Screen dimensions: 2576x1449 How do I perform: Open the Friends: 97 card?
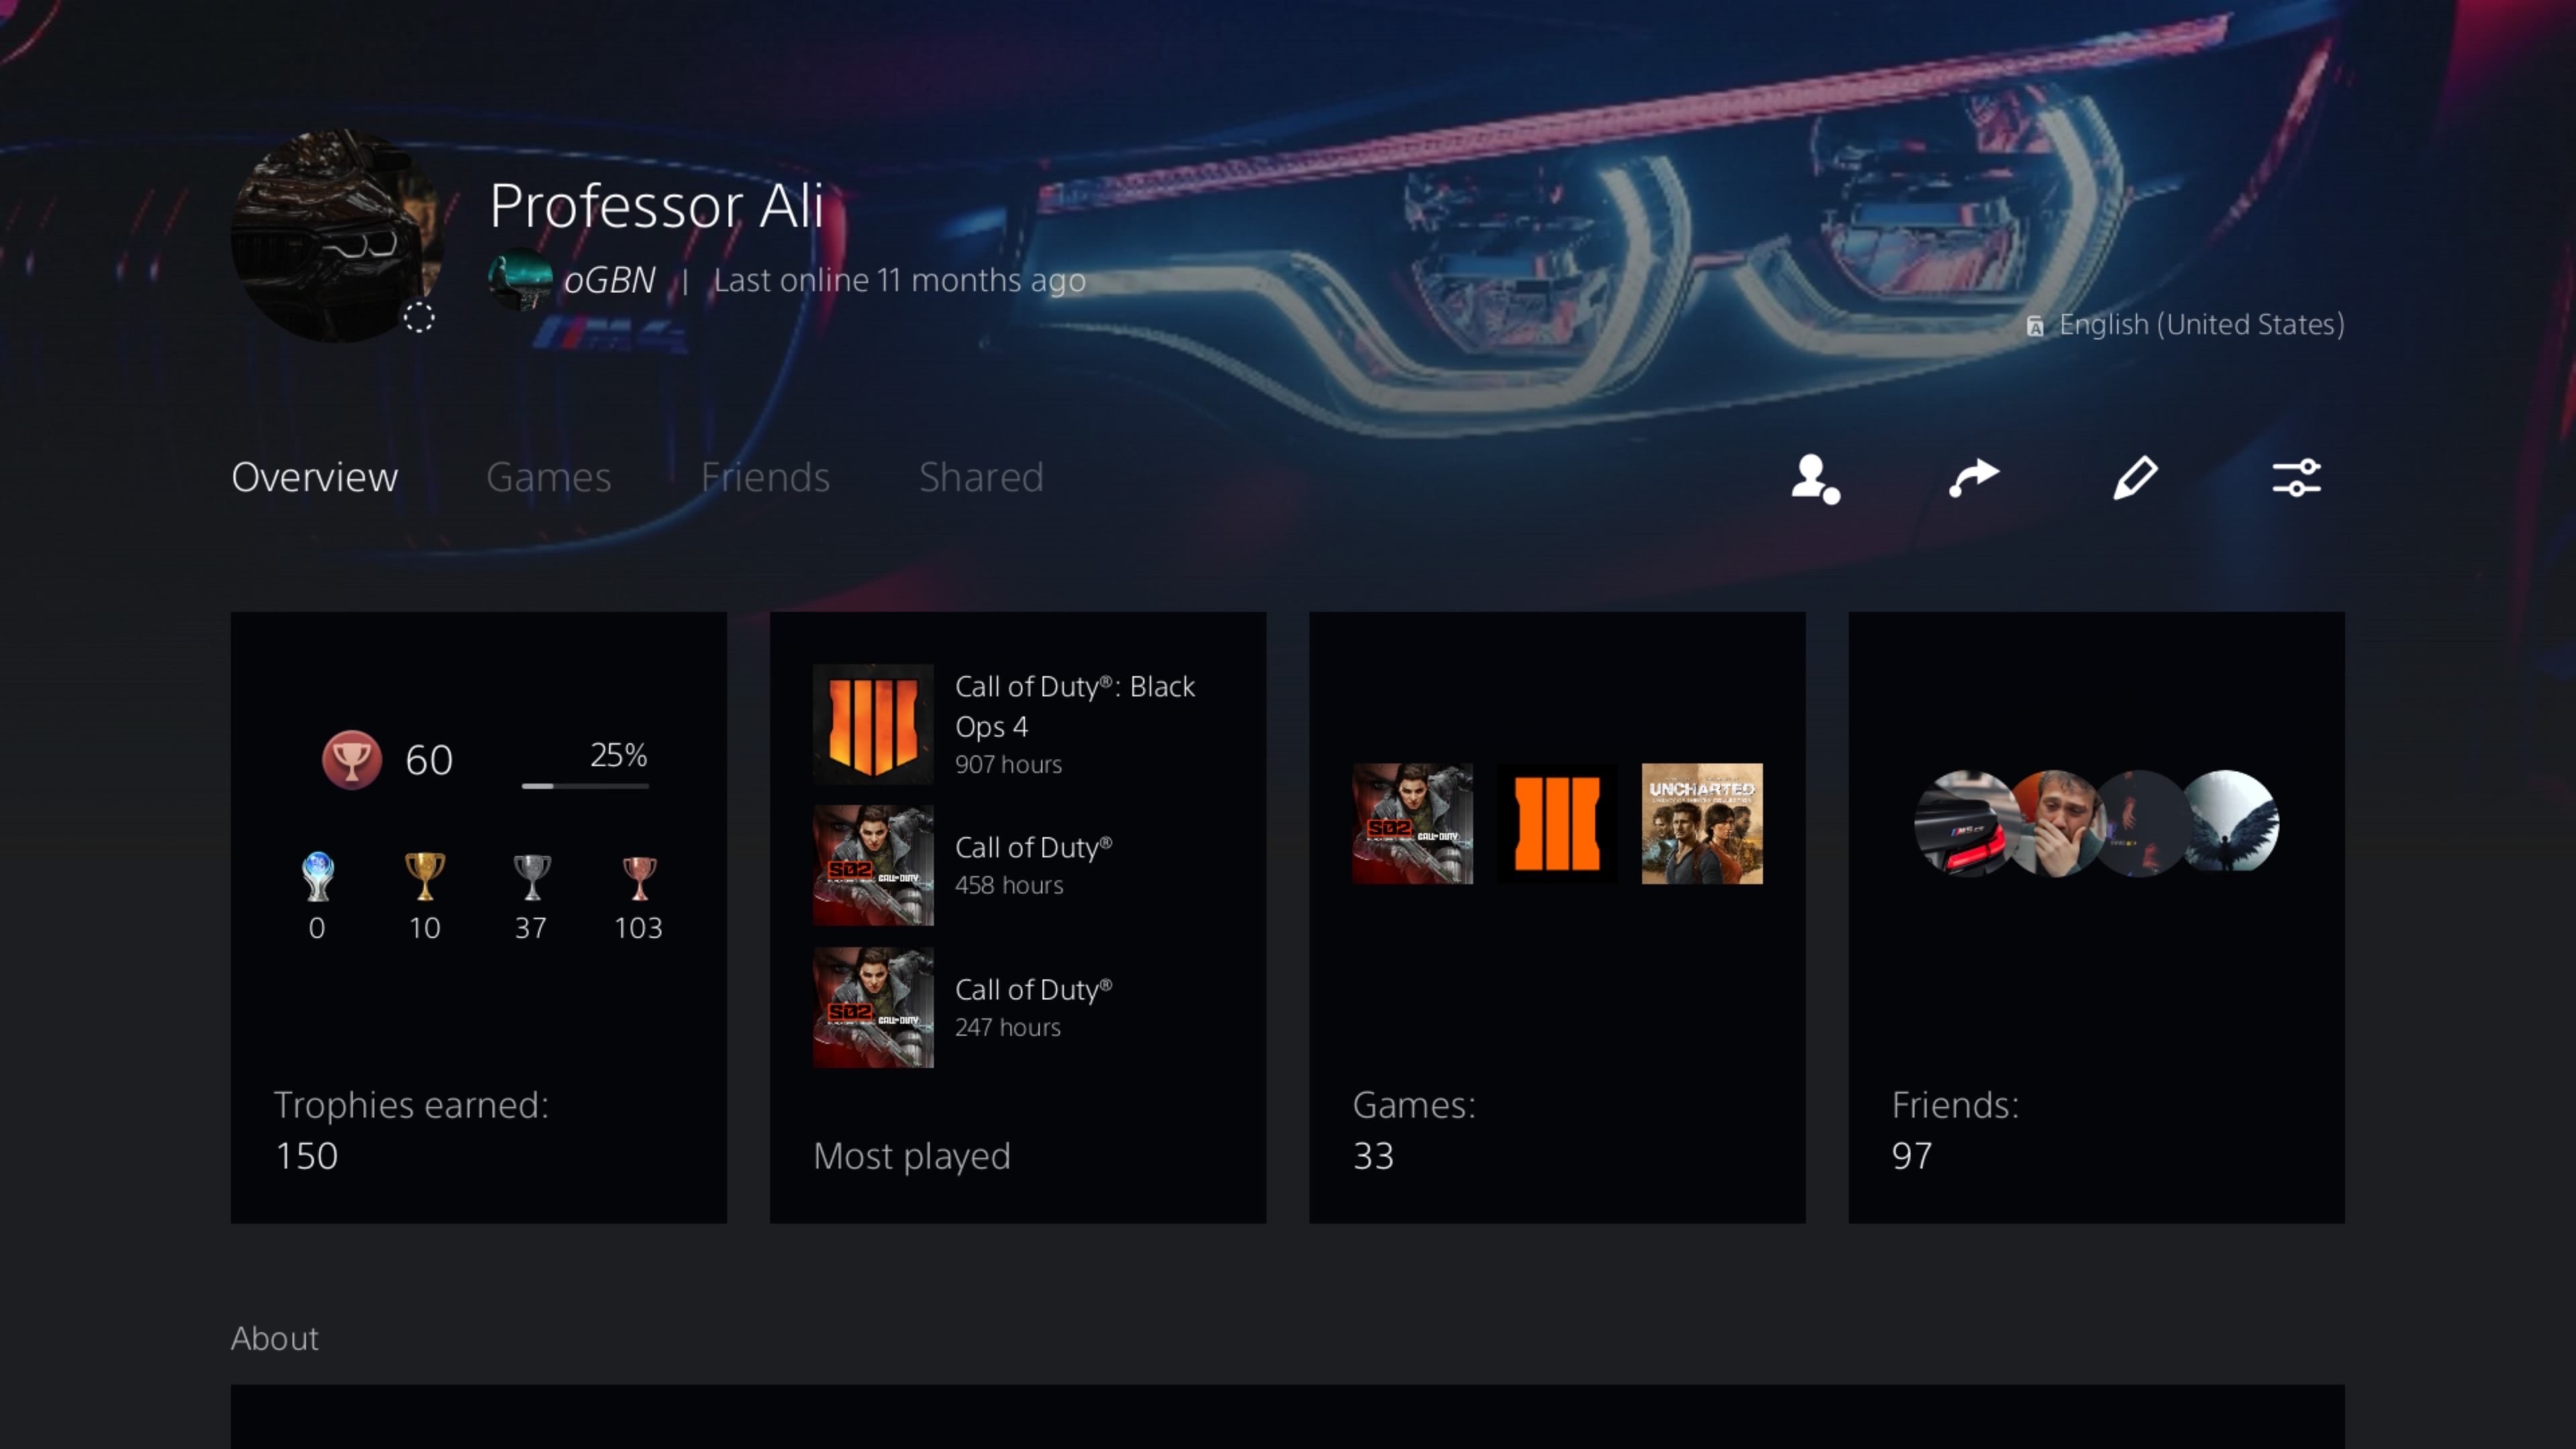pyautogui.click(x=2096, y=917)
